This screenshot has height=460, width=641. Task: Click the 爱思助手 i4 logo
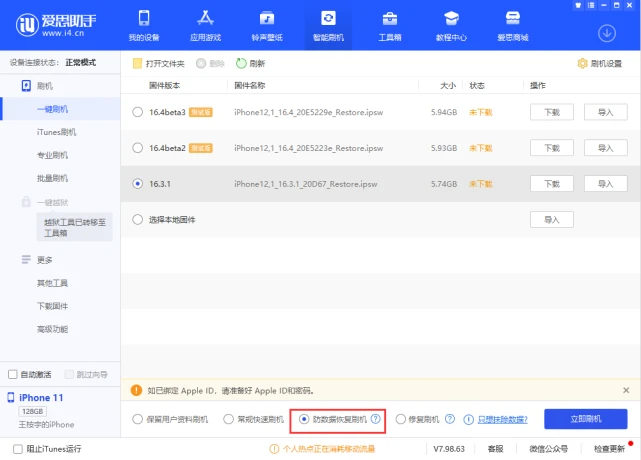[x=56, y=25]
